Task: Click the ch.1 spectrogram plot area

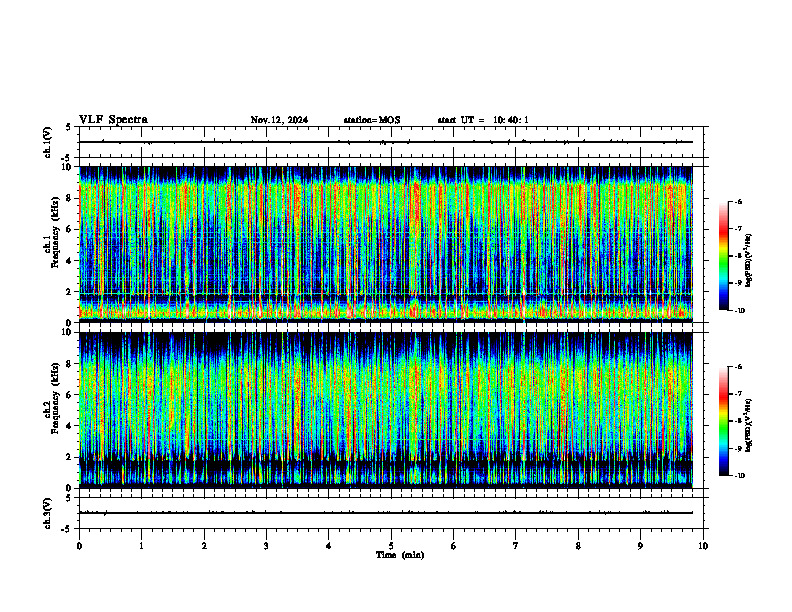Action: click(386, 244)
